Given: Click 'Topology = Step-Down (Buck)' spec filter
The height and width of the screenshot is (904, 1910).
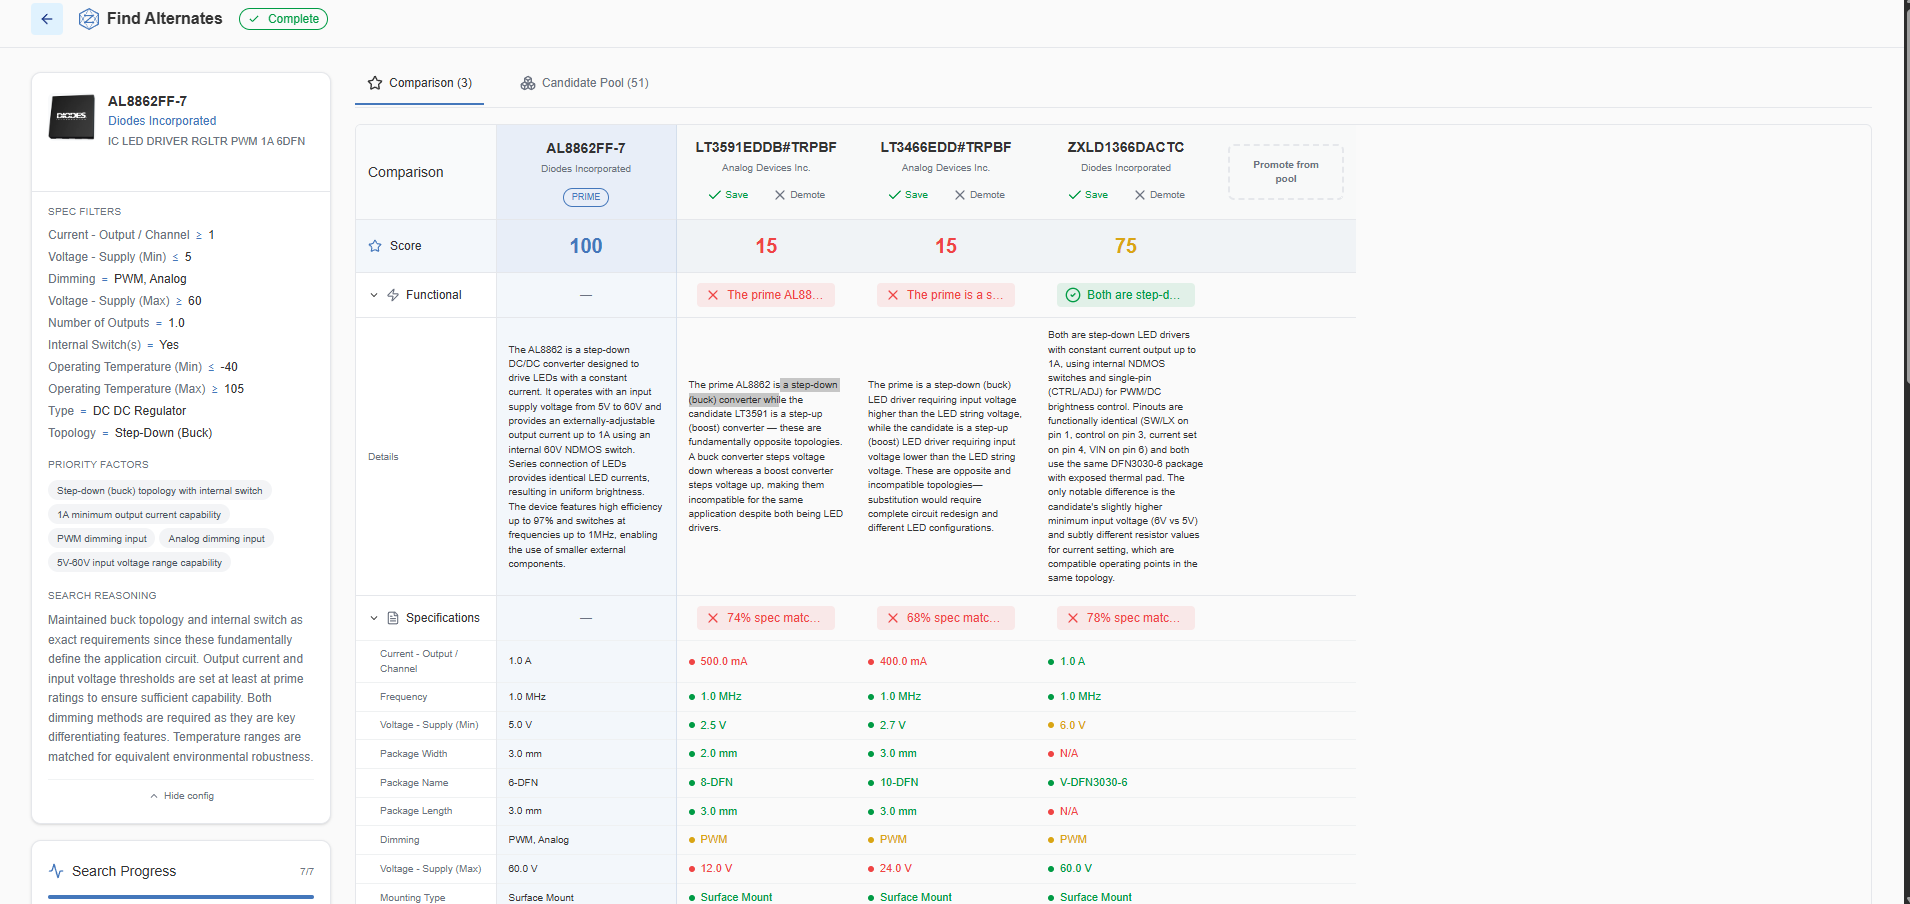Looking at the screenshot, I should [130, 433].
